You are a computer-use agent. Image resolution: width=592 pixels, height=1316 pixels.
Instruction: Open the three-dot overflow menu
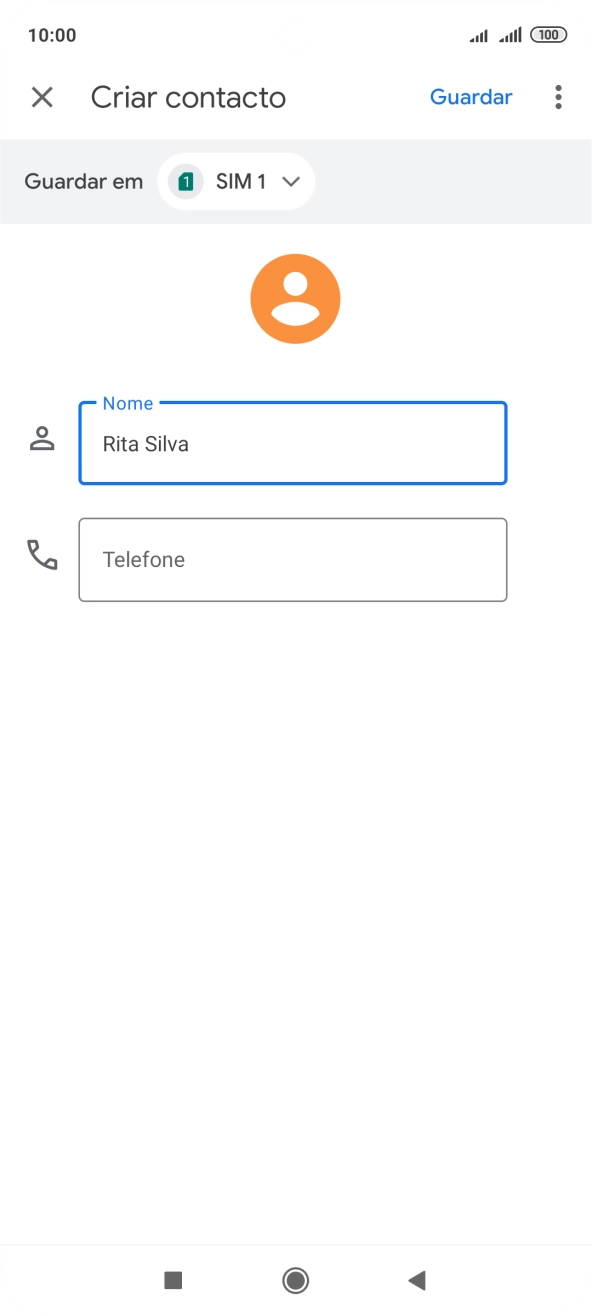[x=558, y=97]
